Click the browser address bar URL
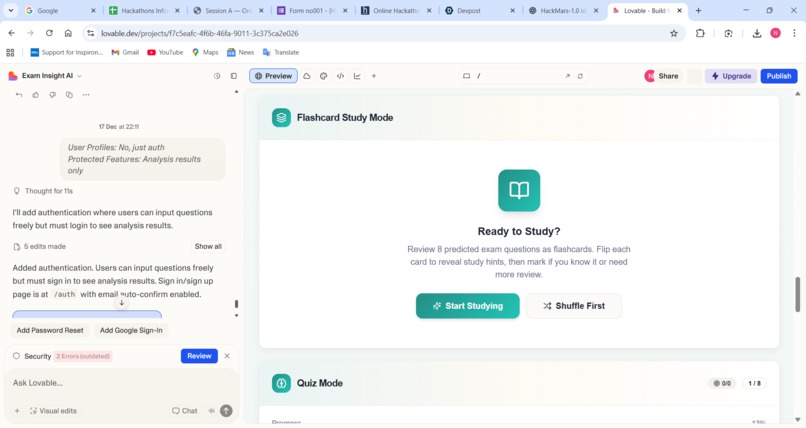 [199, 33]
